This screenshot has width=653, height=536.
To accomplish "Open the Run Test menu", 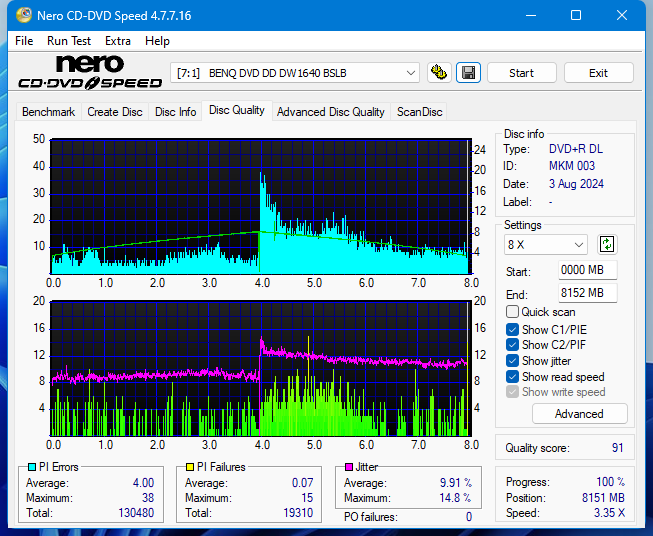I will click(x=69, y=41).
